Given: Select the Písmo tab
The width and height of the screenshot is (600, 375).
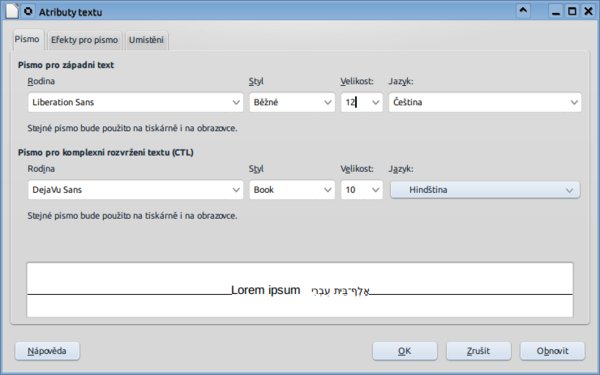Looking at the screenshot, I should tap(27, 39).
